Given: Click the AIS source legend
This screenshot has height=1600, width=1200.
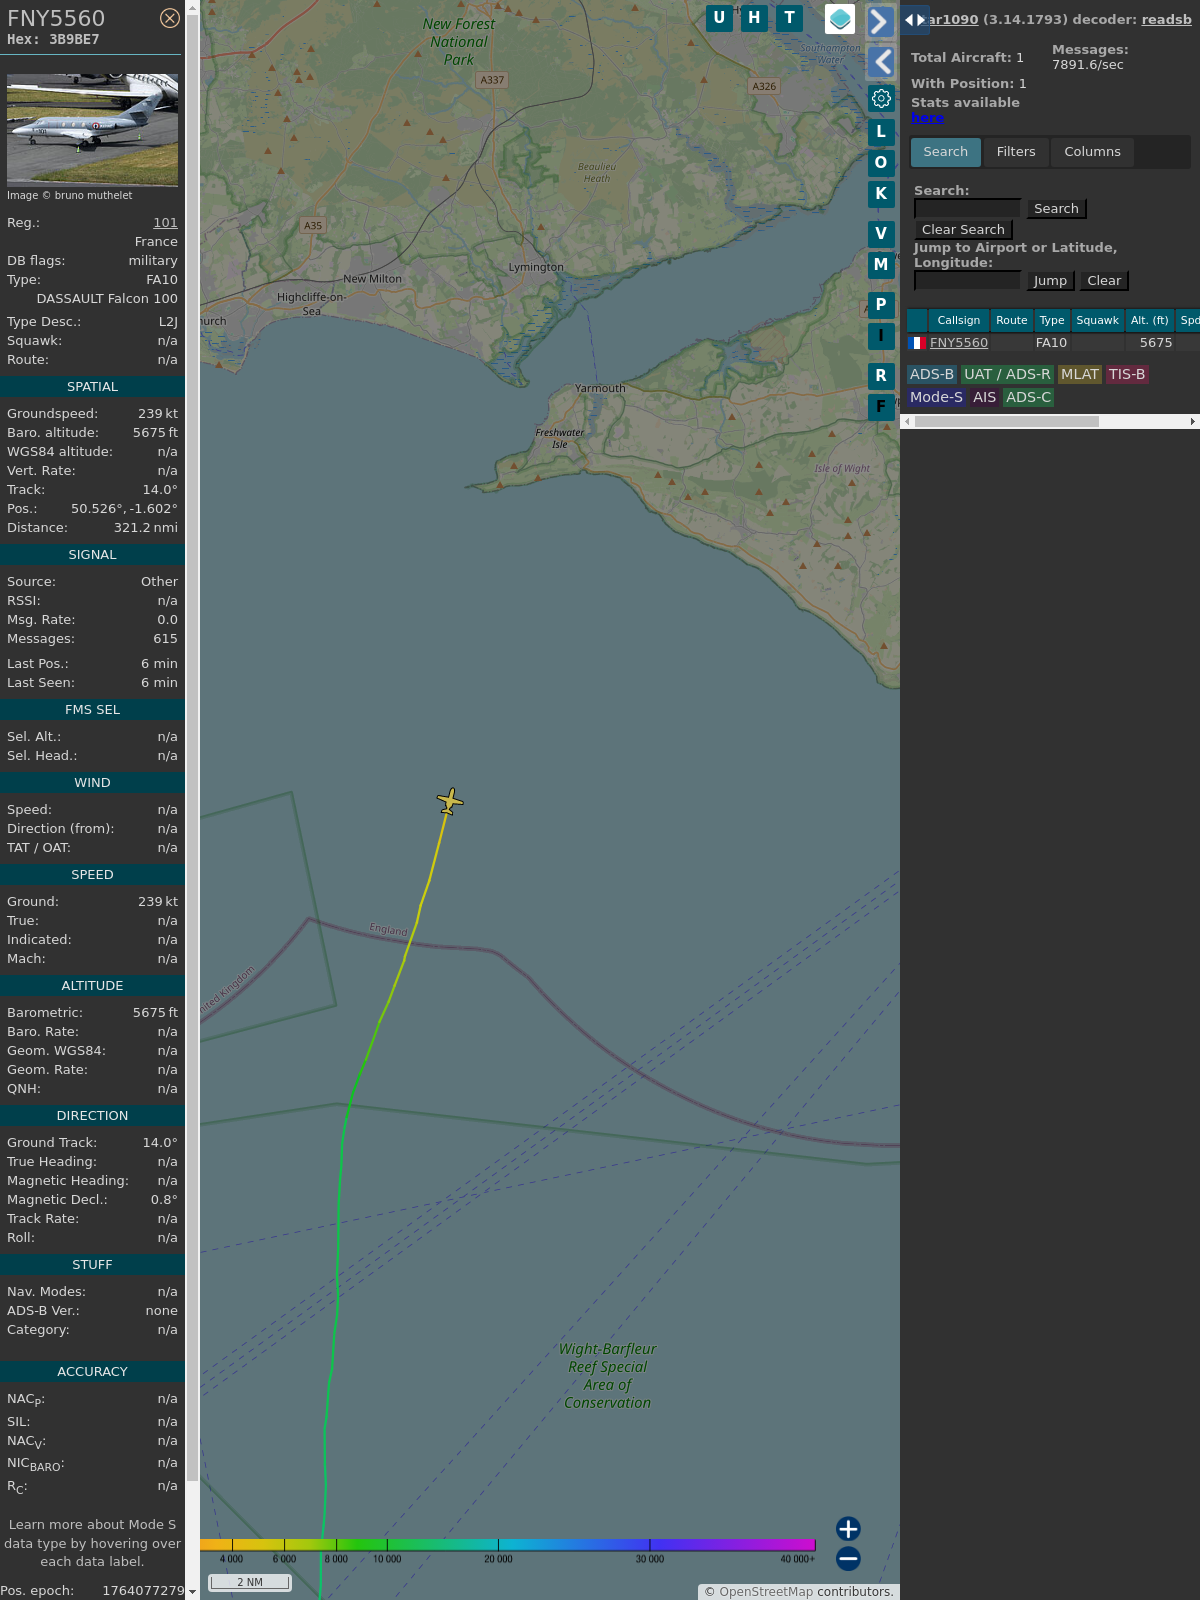Looking at the screenshot, I should (x=984, y=398).
